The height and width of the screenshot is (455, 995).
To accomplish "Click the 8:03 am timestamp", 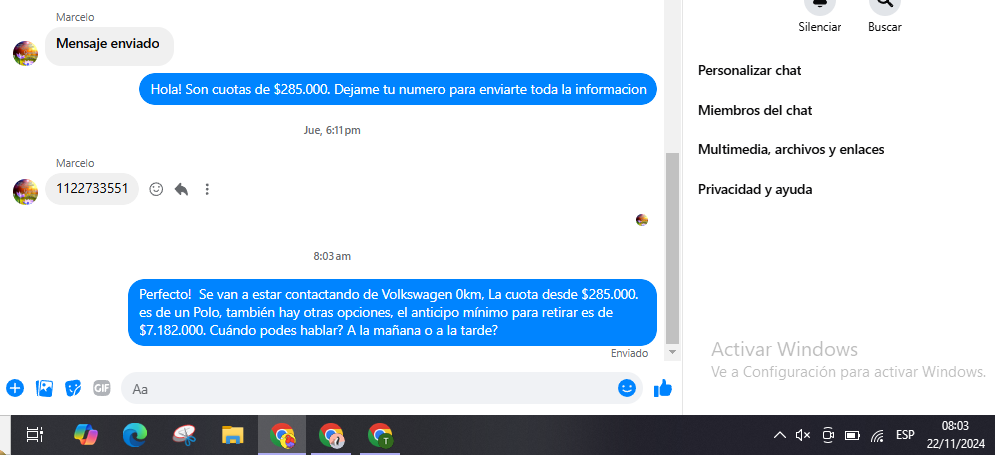I will 332,256.
